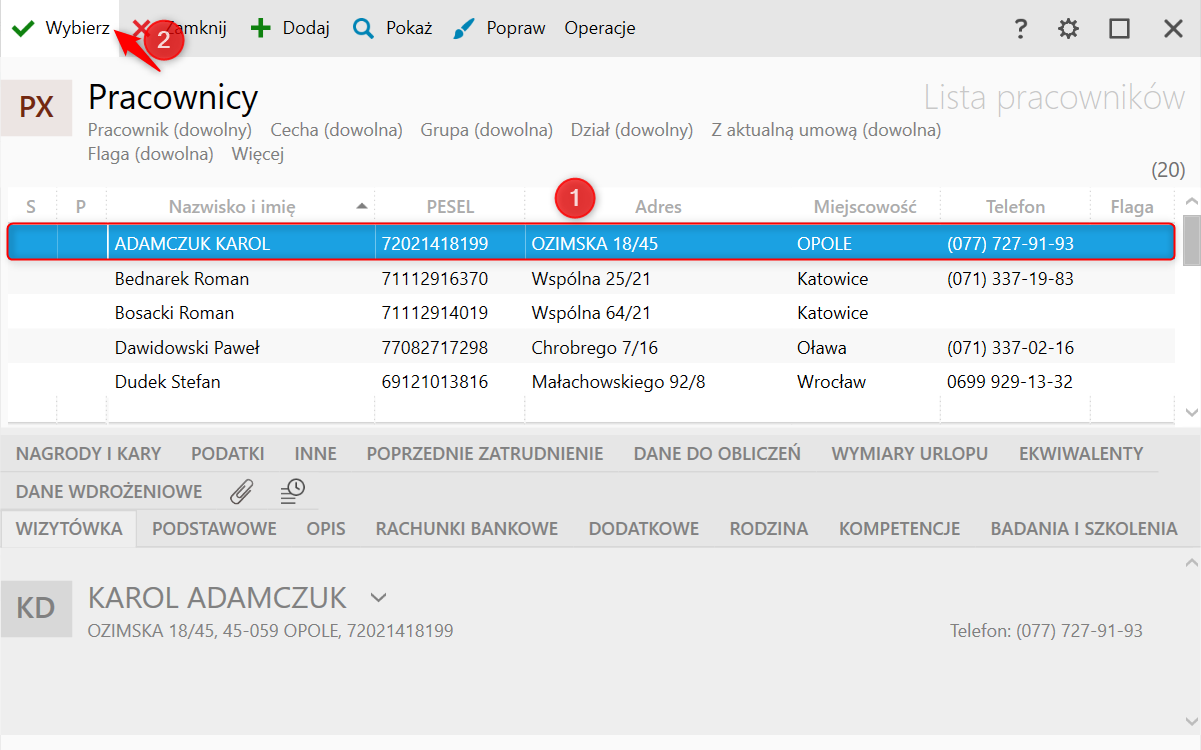Click the green Wybierz checkmark button
Screen dimensions: 1201x750
tap(60, 28)
